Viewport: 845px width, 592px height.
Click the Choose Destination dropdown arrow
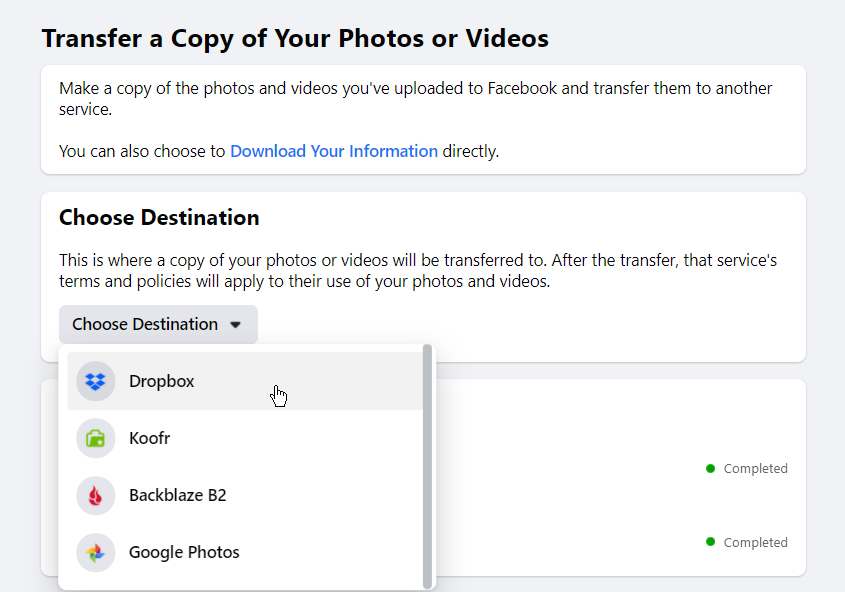[236, 325]
